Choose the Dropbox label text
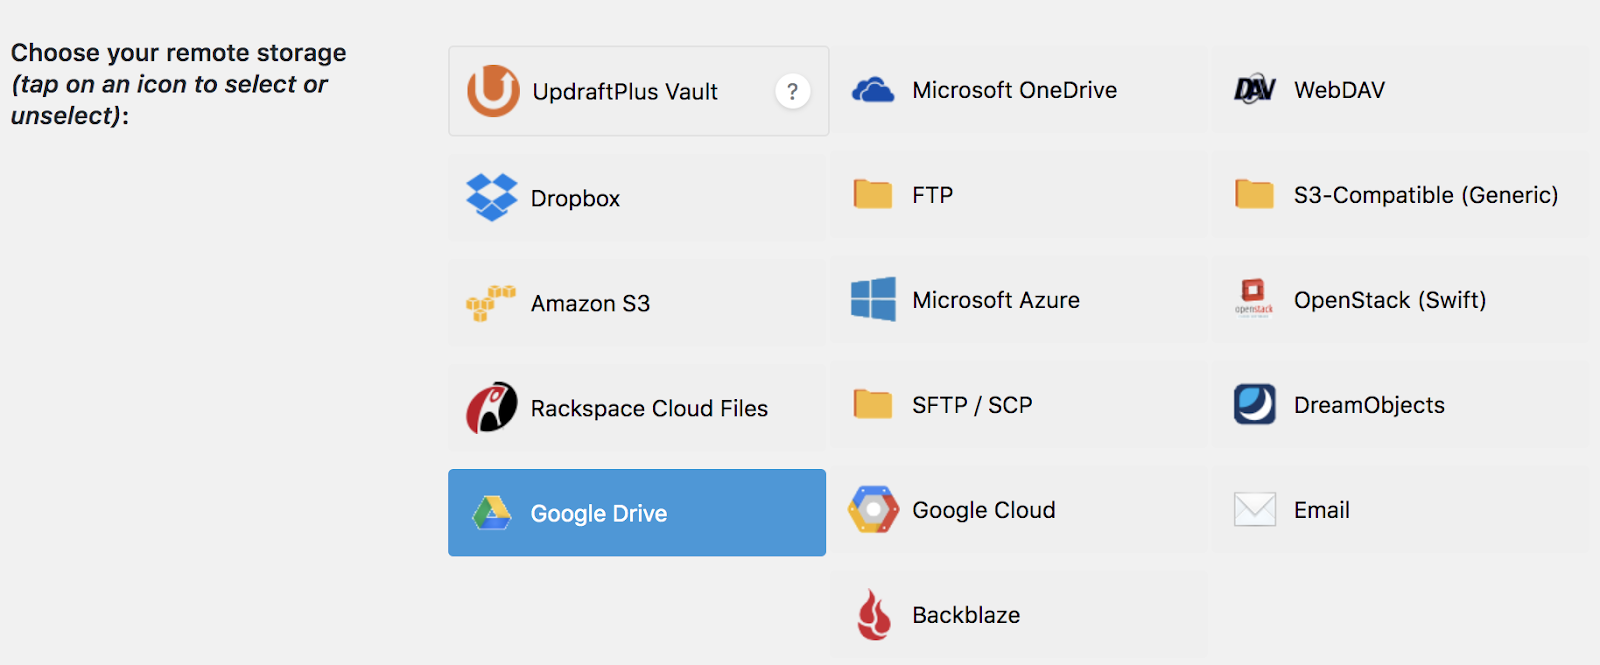This screenshot has height=665, width=1600. click(x=575, y=199)
